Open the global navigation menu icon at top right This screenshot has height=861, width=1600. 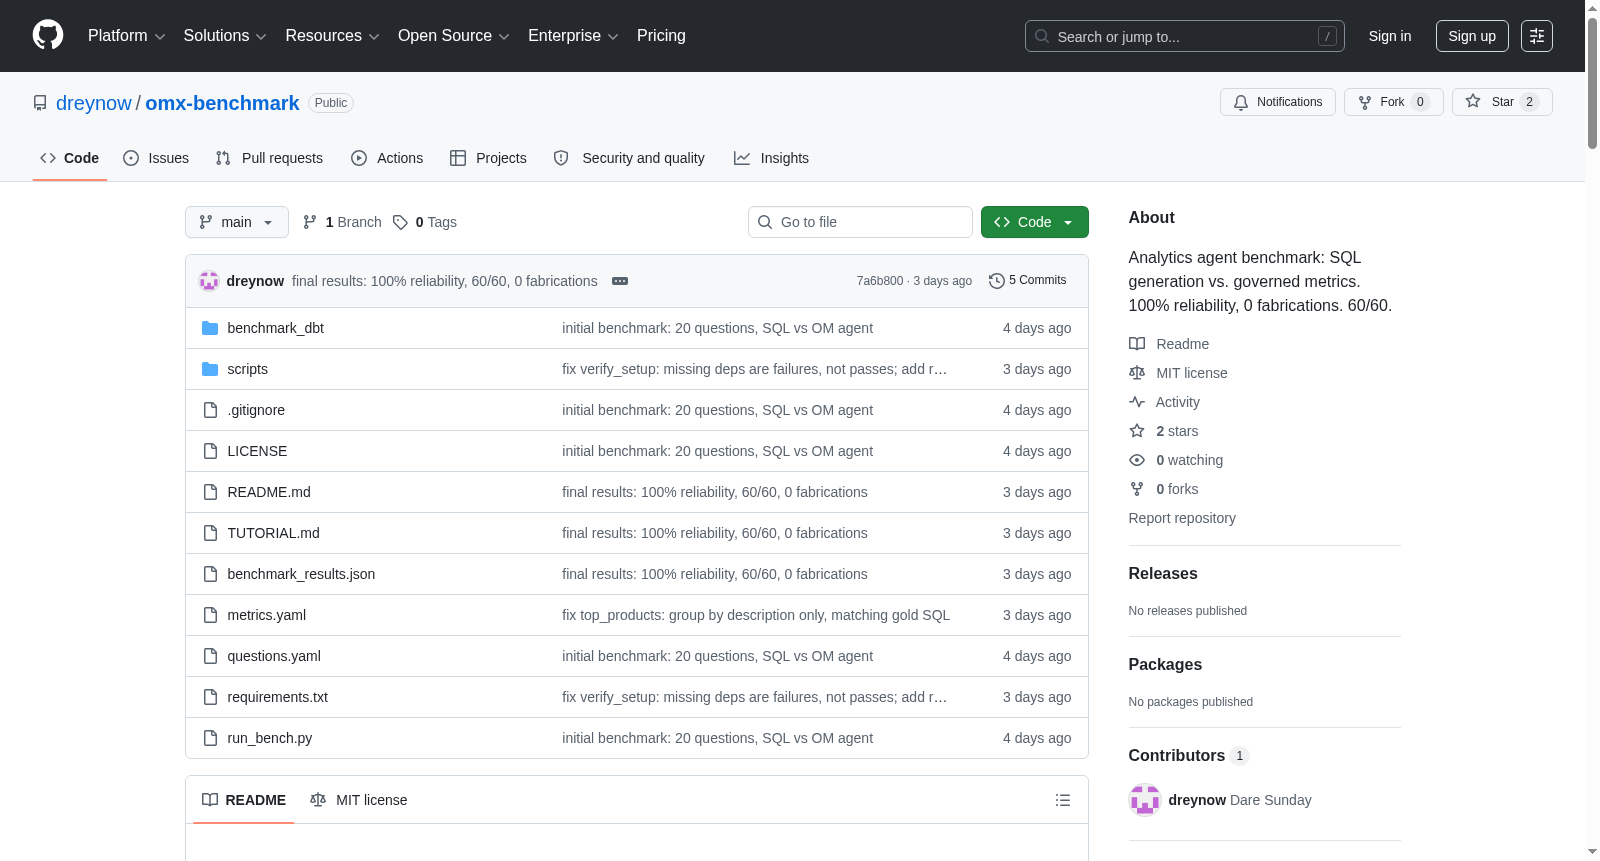coord(1537,36)
